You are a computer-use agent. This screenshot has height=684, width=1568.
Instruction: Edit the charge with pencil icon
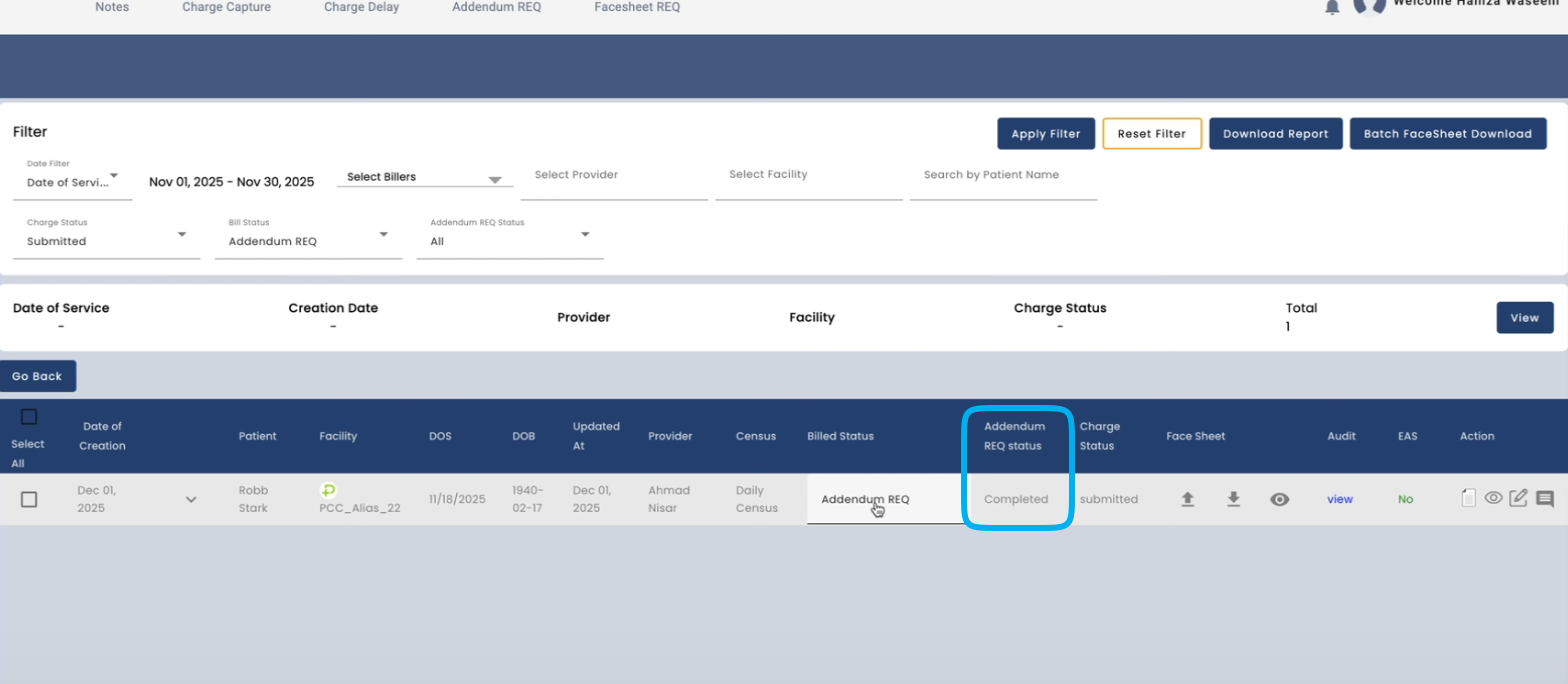(1518, 498)
